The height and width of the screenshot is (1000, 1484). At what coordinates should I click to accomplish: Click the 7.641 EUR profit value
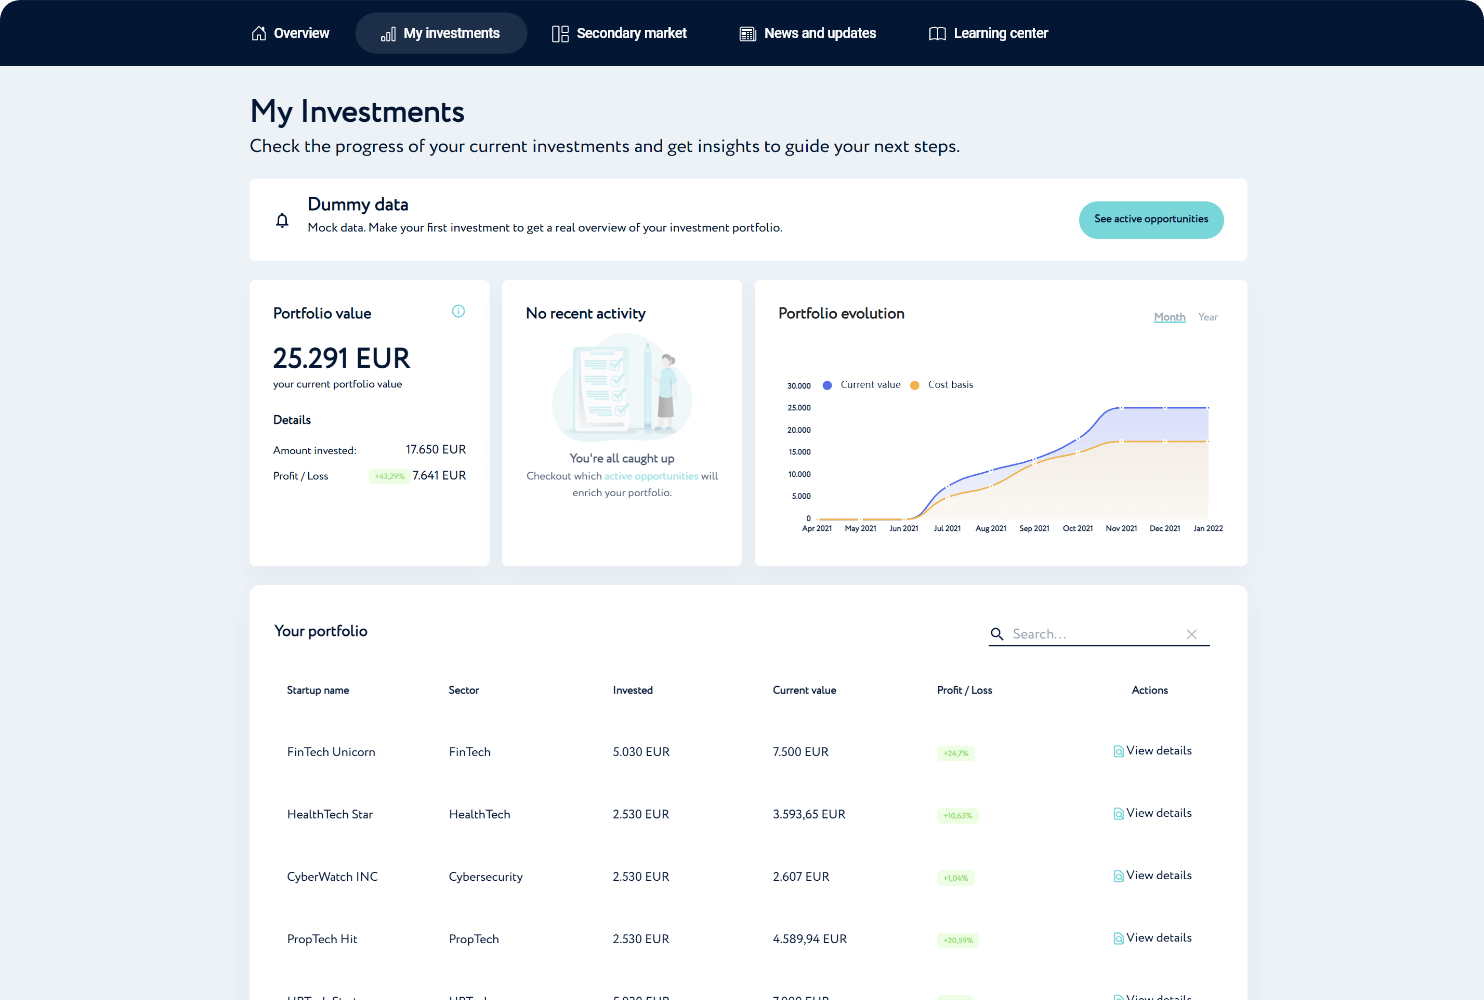pyautogui.click(x=439, y=476)
